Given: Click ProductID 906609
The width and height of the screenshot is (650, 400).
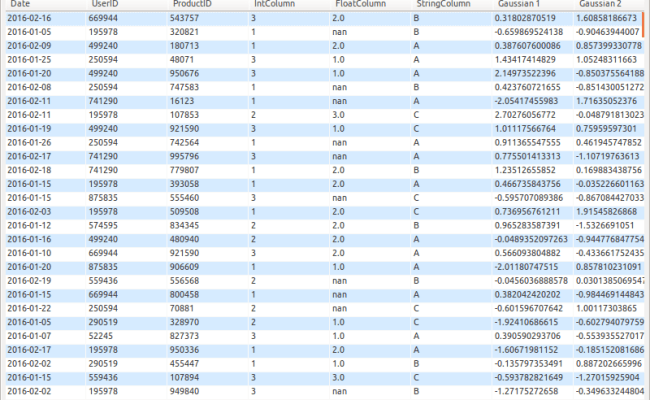Looking at the screenshot, I should 184,267.
